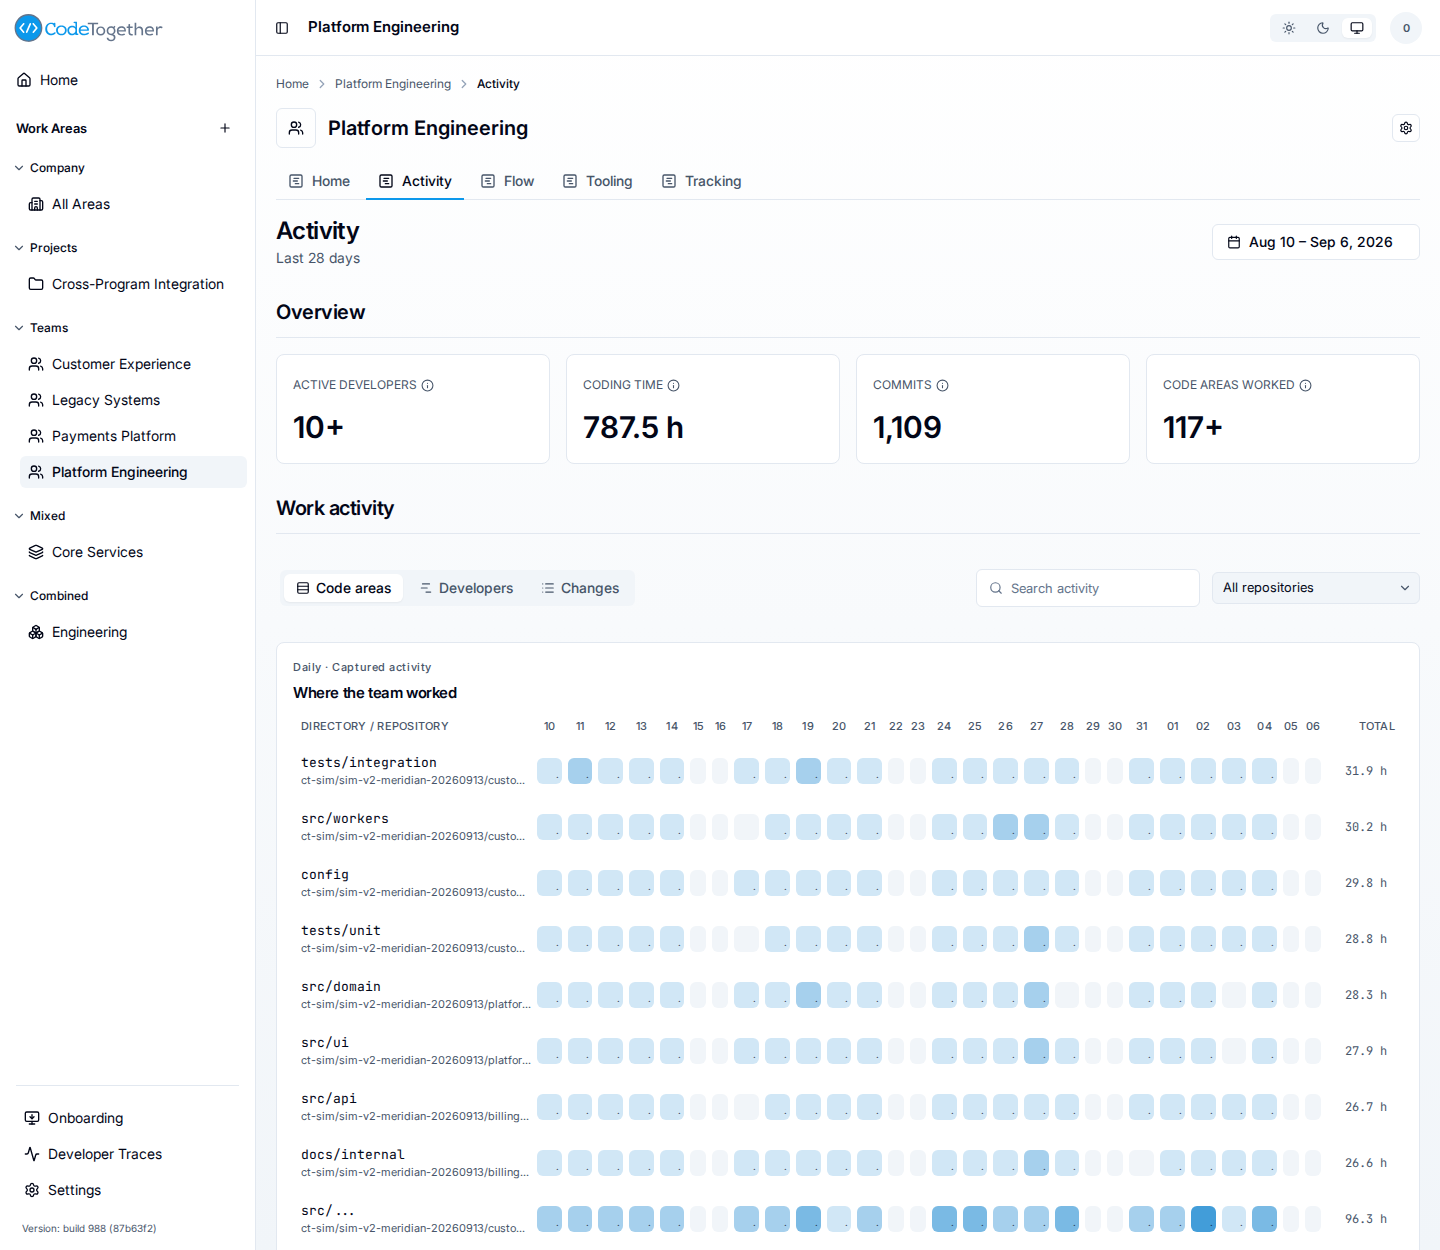Click the CodeTogether logo
This screenshot has width=1440, height=1250.
coord(88,29)
